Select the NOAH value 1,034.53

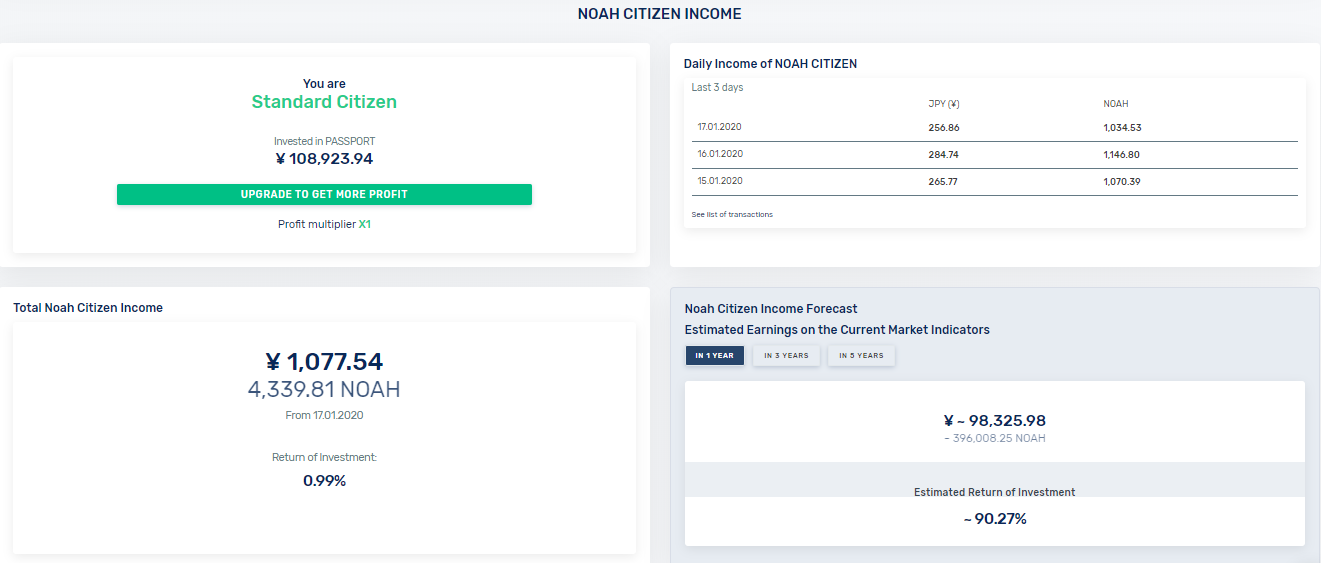pos(1122,128)
